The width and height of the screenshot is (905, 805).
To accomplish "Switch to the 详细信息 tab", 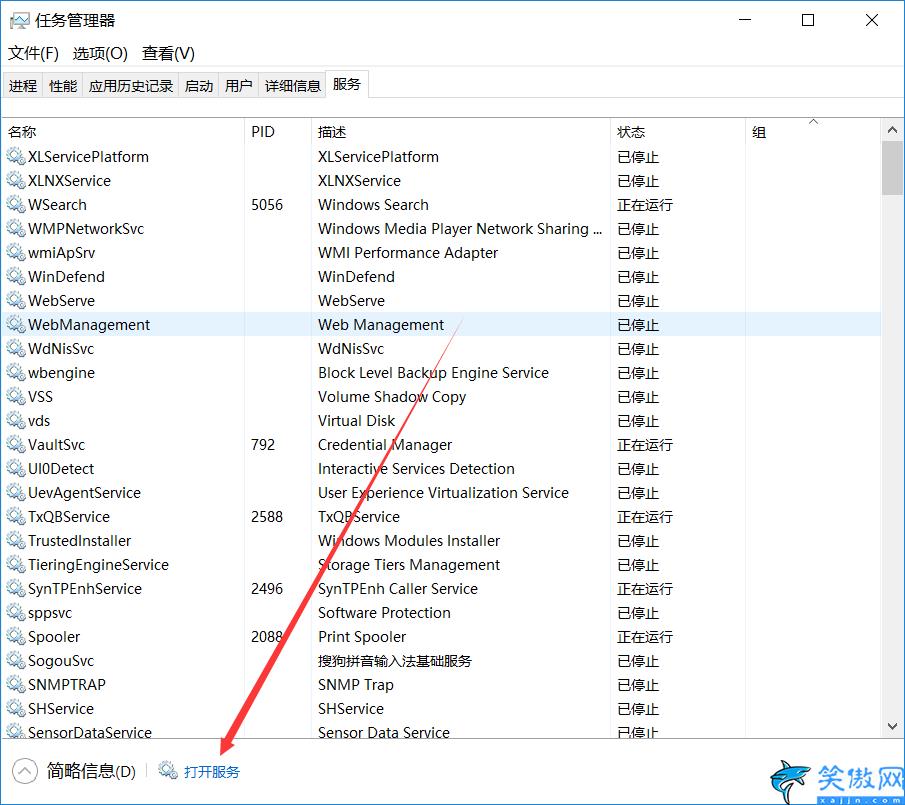I will coord(293,86).
